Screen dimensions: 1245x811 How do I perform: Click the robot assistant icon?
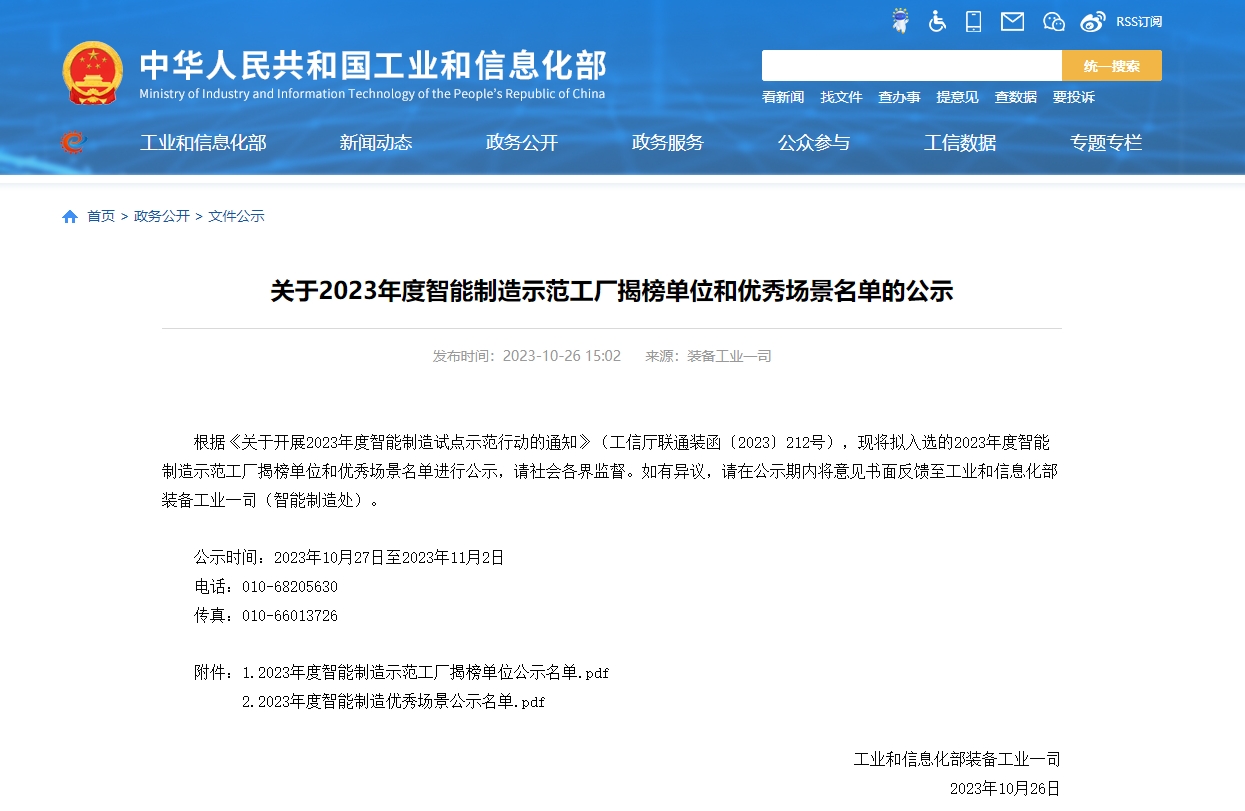(900, 21)
